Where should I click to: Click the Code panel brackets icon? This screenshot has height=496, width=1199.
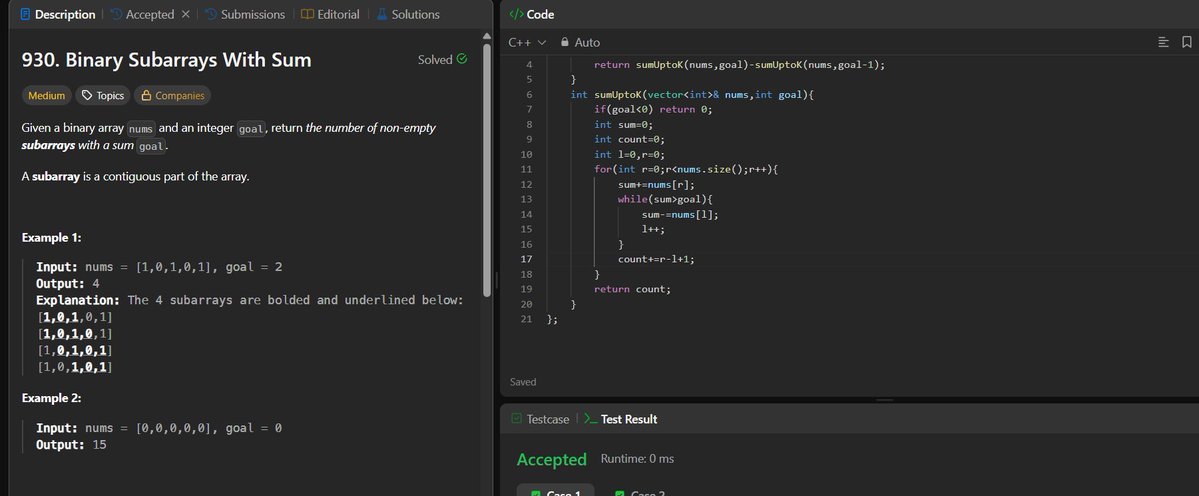[x=516, y=15]
